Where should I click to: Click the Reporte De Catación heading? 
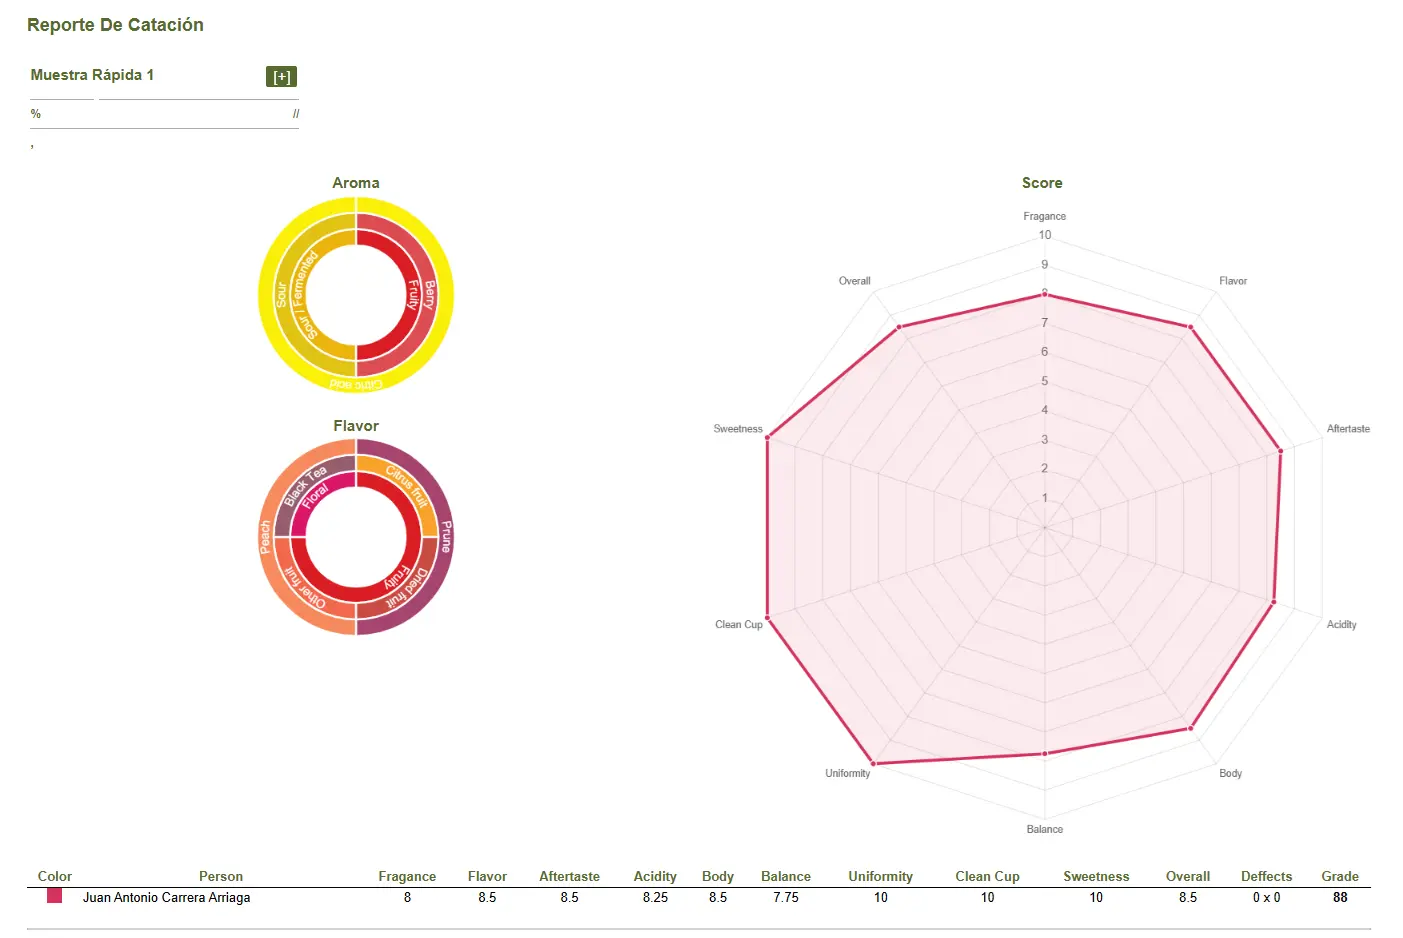115,25
